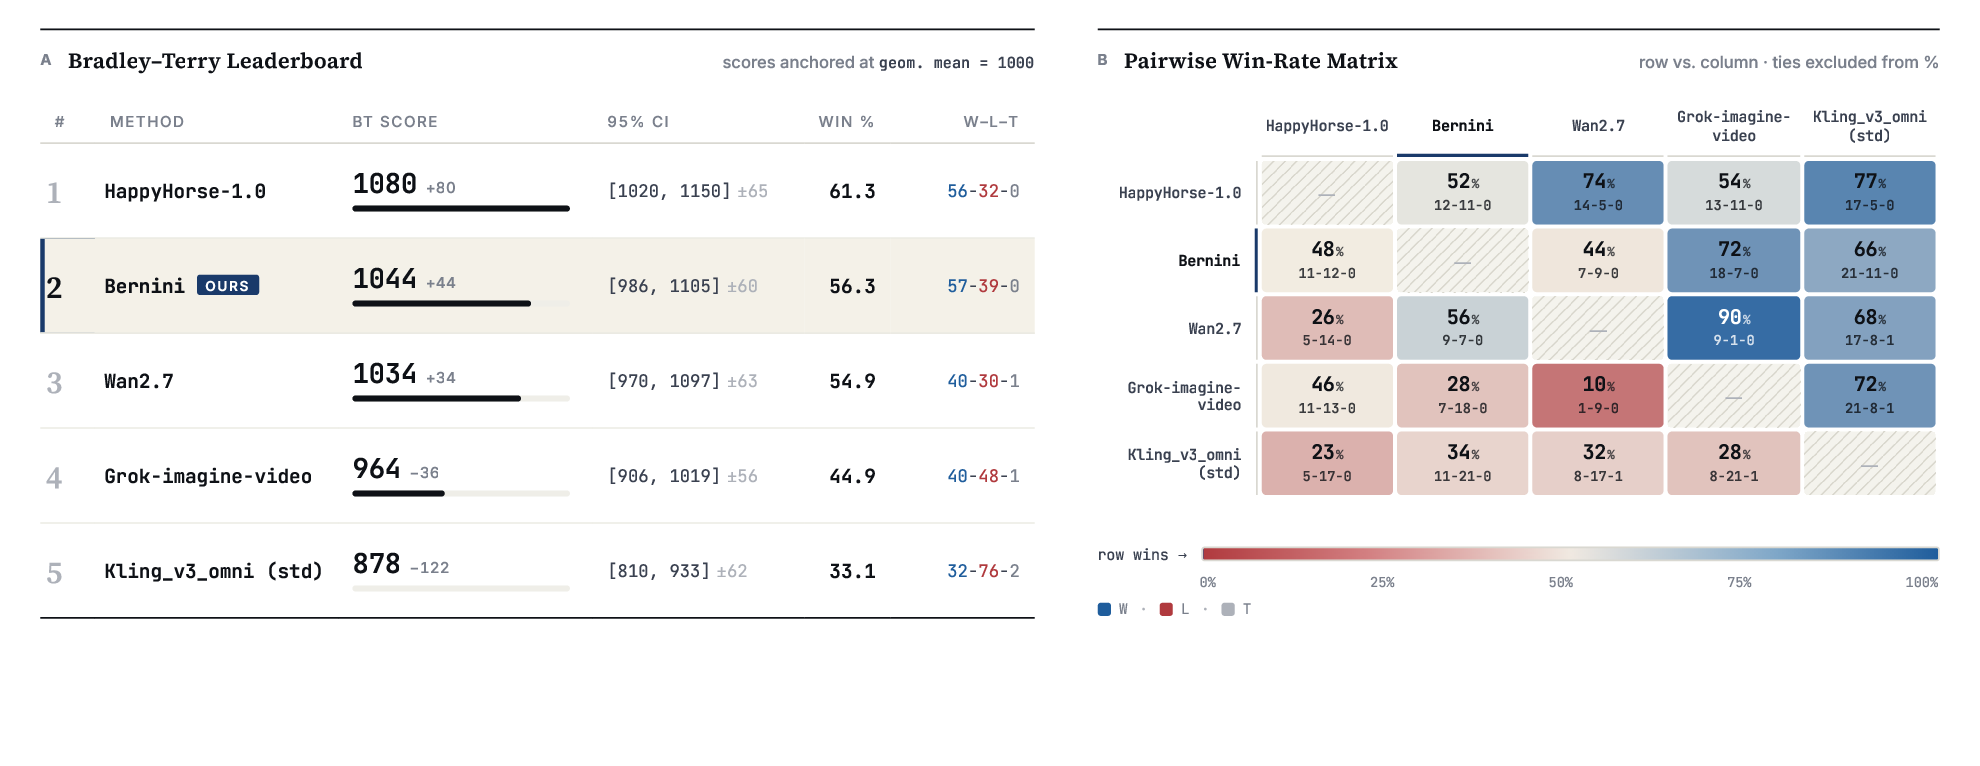Click the W-L-T record 40-48-1

(x=983, y=476)
